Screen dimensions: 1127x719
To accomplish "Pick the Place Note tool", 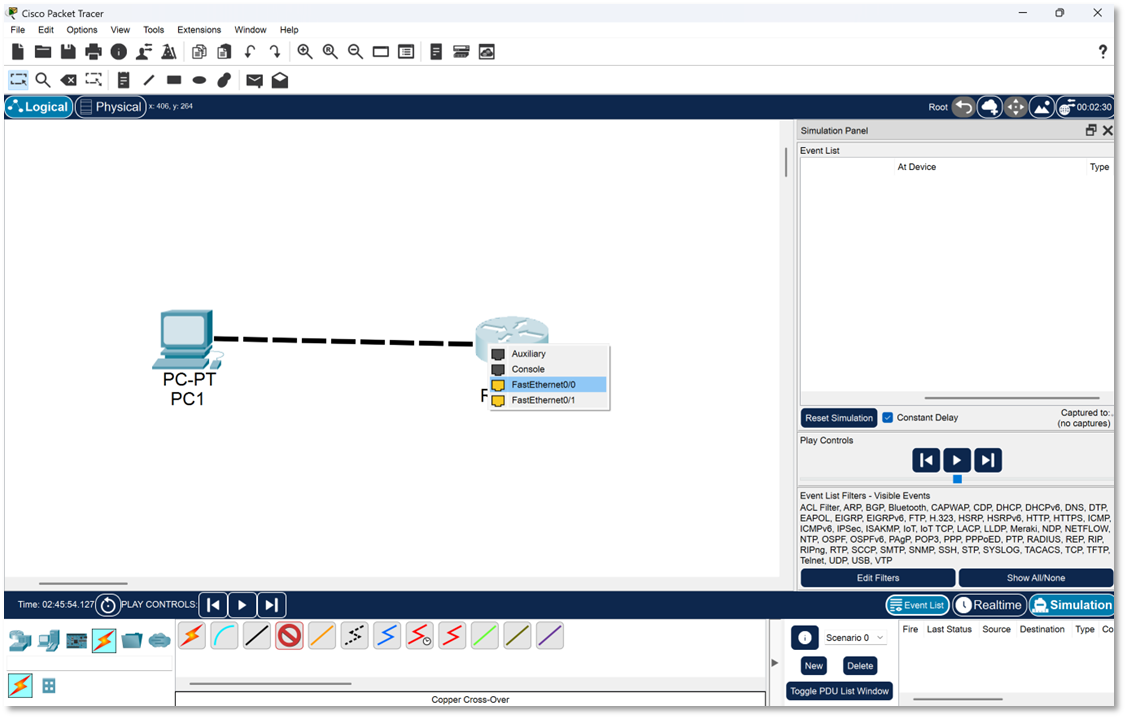I will (124, 80).
